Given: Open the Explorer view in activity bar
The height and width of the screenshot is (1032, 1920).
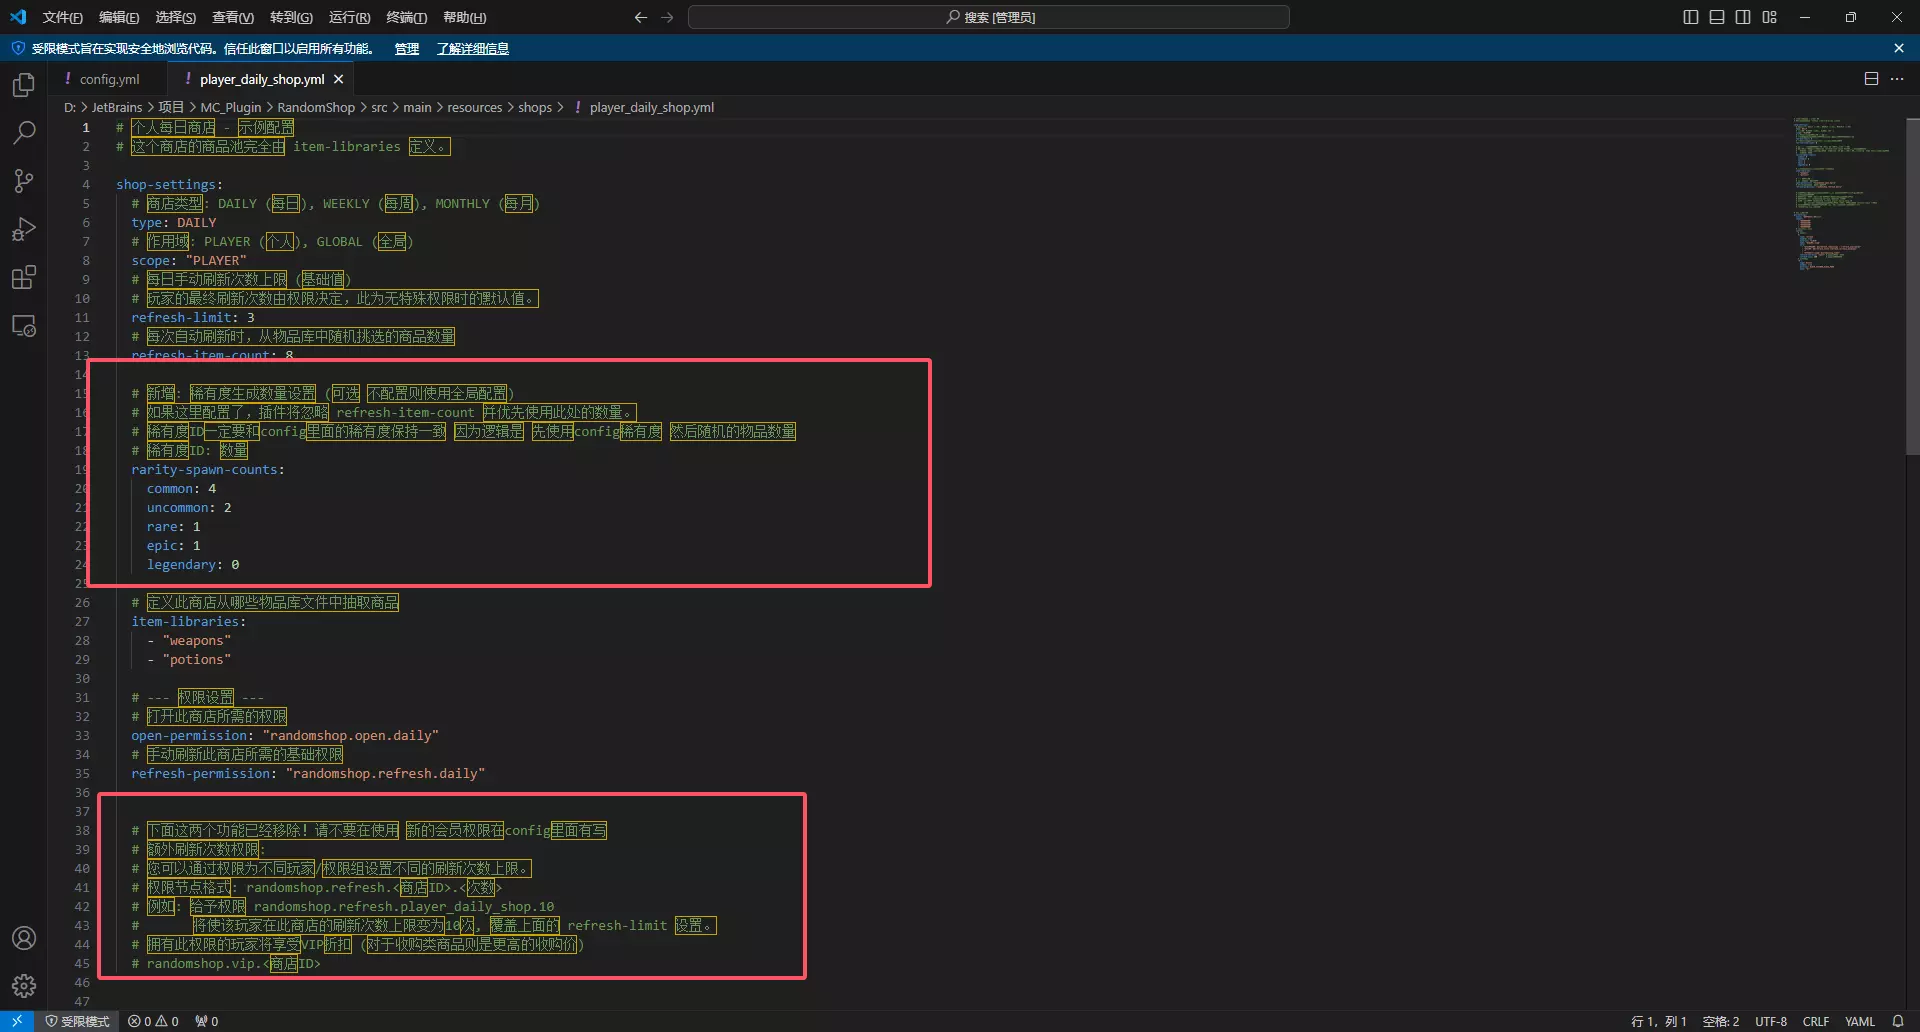Looking at the screenshot, I should (24, 85).
